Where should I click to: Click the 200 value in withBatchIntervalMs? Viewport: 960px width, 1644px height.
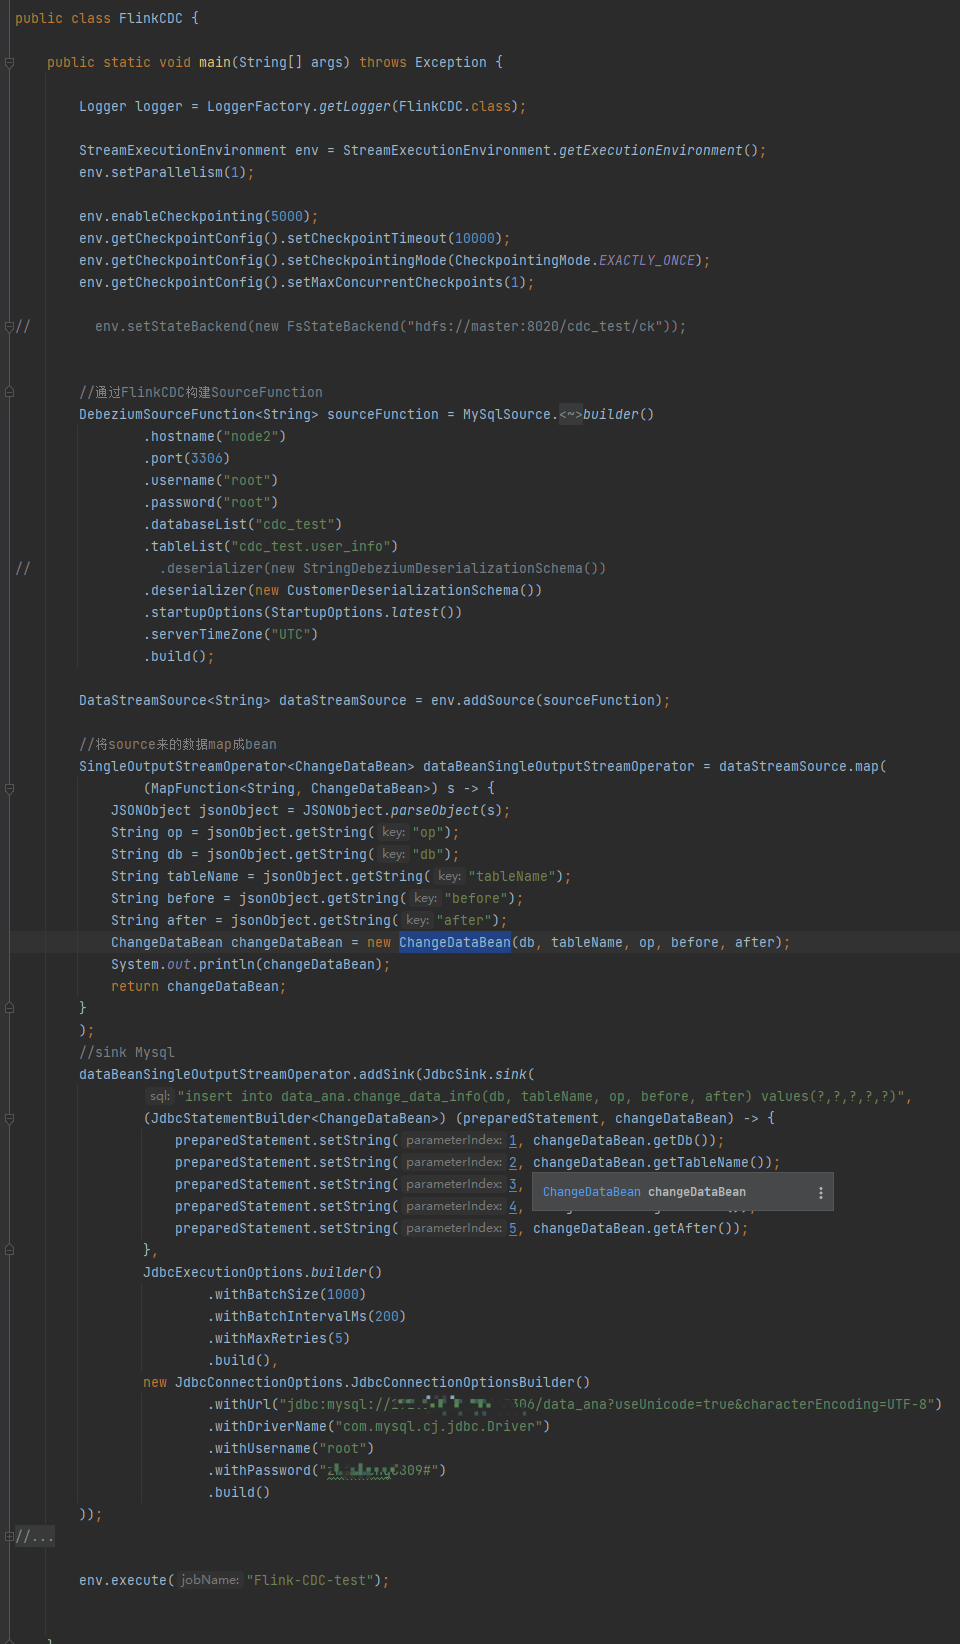(x=387, y=1316)
